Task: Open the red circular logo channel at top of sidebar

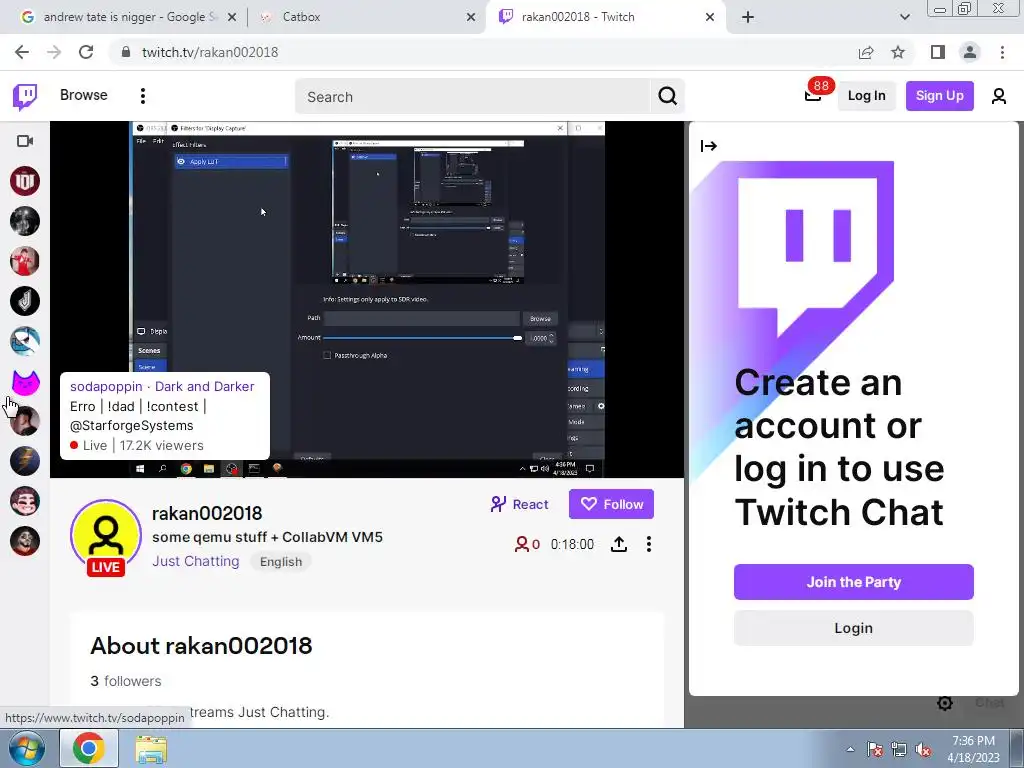Action: tap(25, 181)
